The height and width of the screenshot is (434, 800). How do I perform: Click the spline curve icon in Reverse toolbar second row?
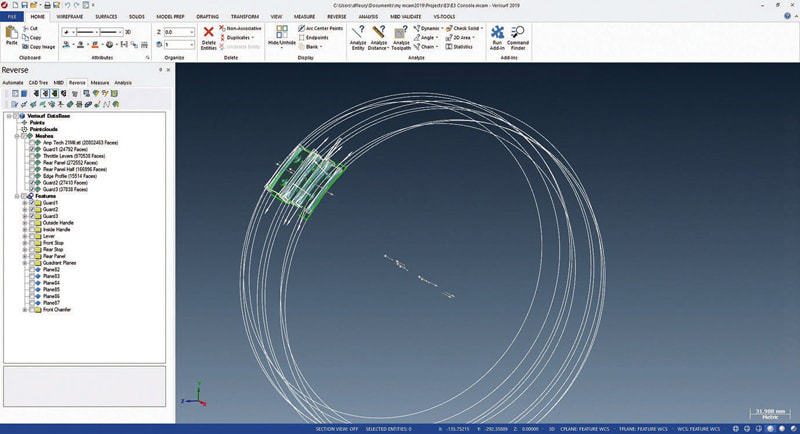pos(107,104)
